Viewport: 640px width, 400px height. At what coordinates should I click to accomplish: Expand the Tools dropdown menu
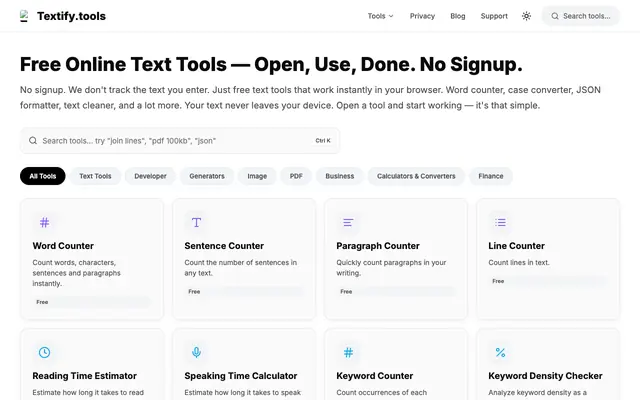pyautogui.click(x=380, y=16)
